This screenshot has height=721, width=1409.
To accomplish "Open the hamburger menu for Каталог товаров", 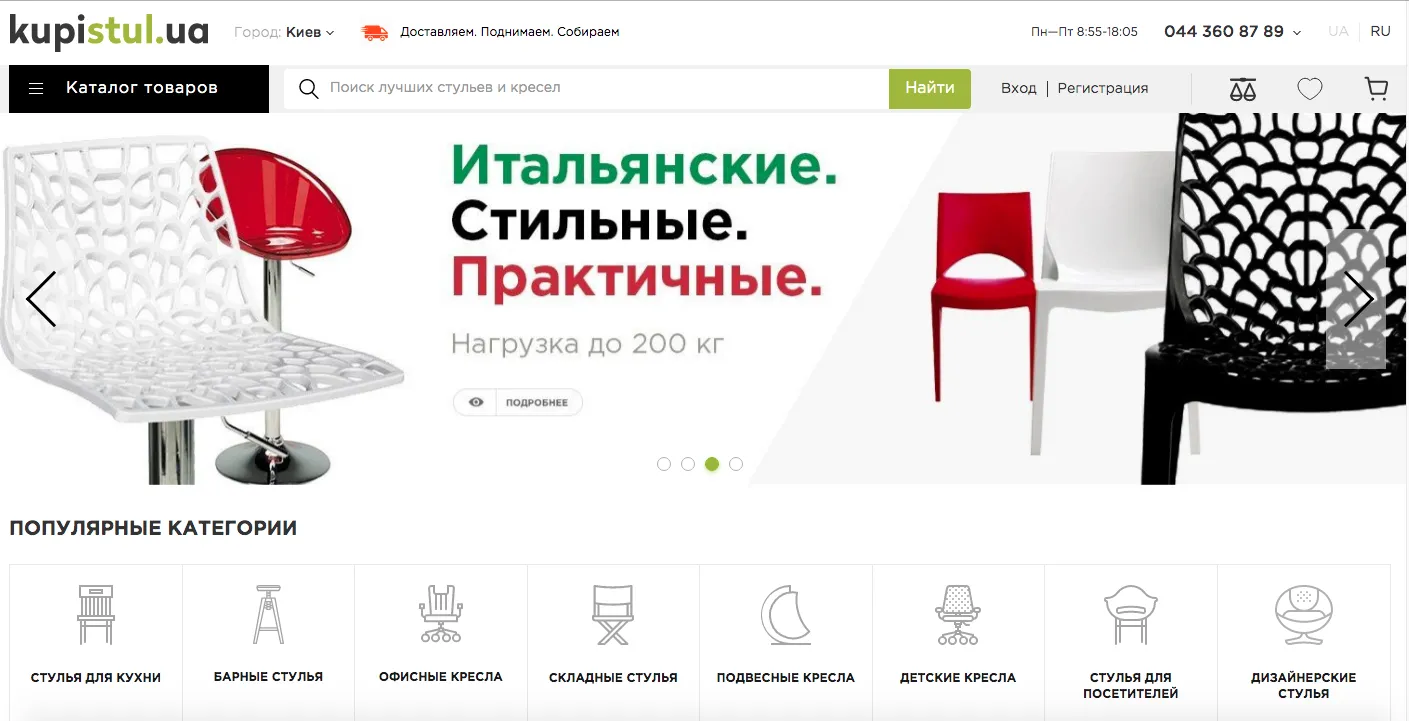I will coord(36,88).
